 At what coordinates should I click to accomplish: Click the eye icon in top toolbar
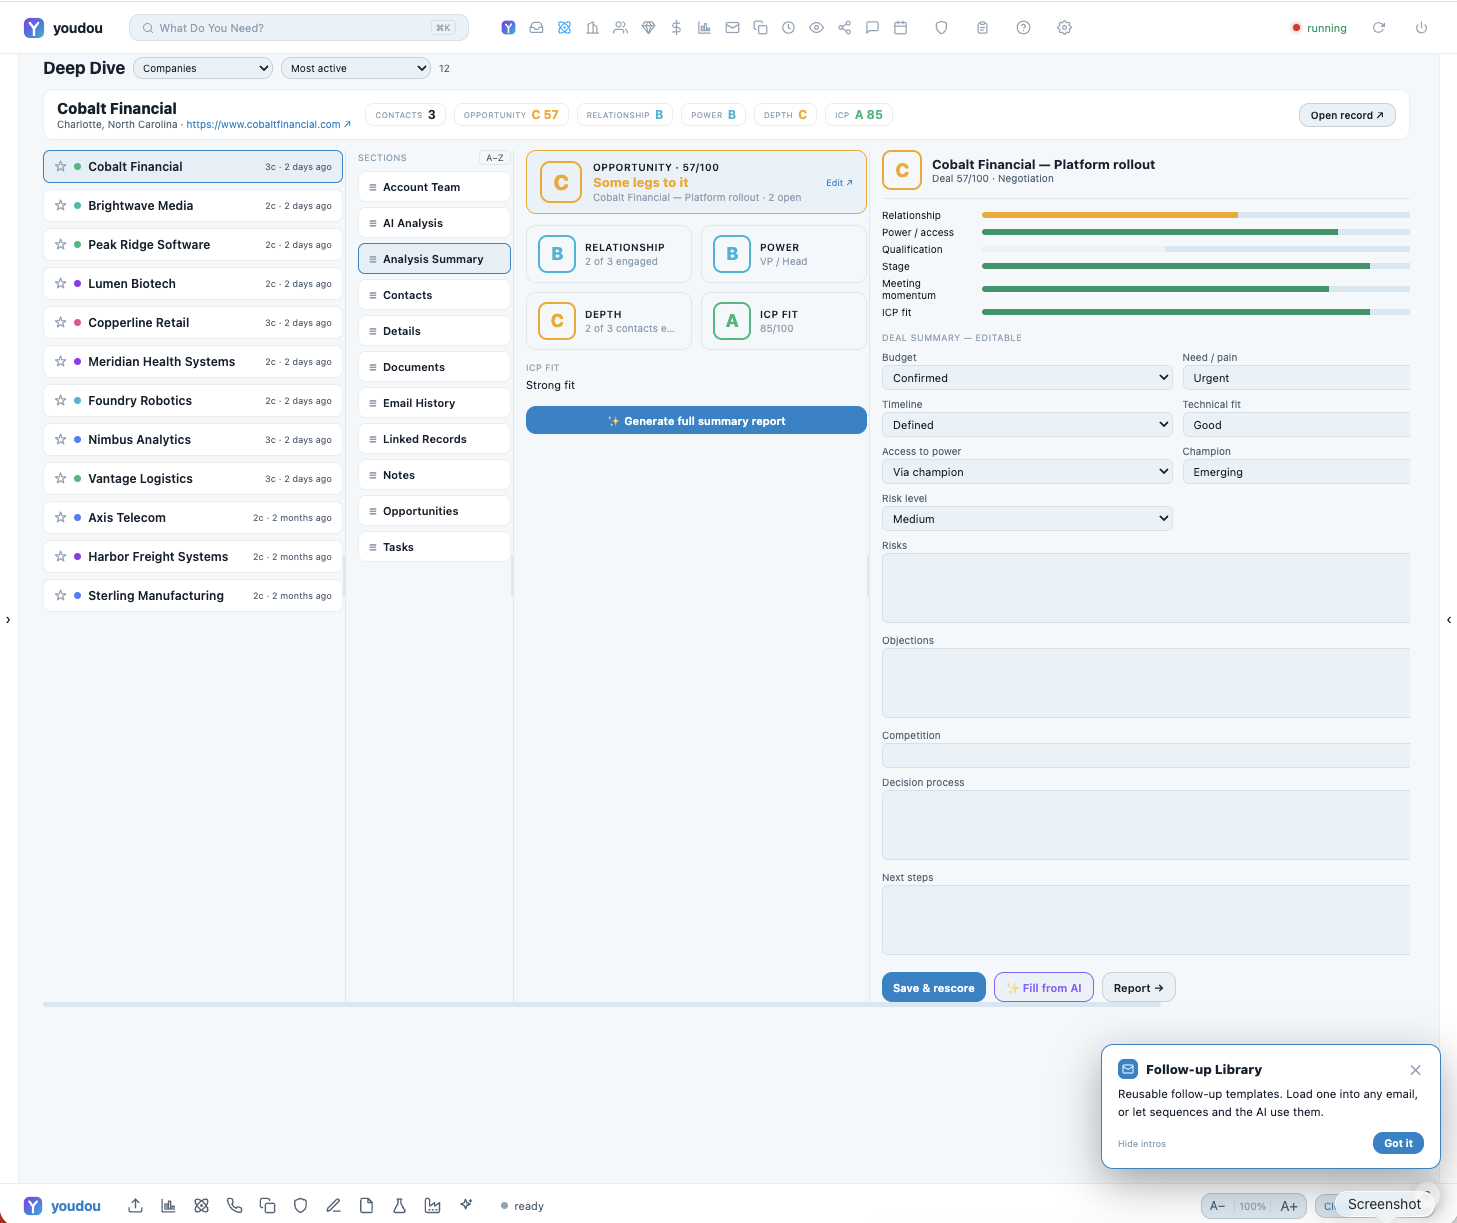point(817,28)
